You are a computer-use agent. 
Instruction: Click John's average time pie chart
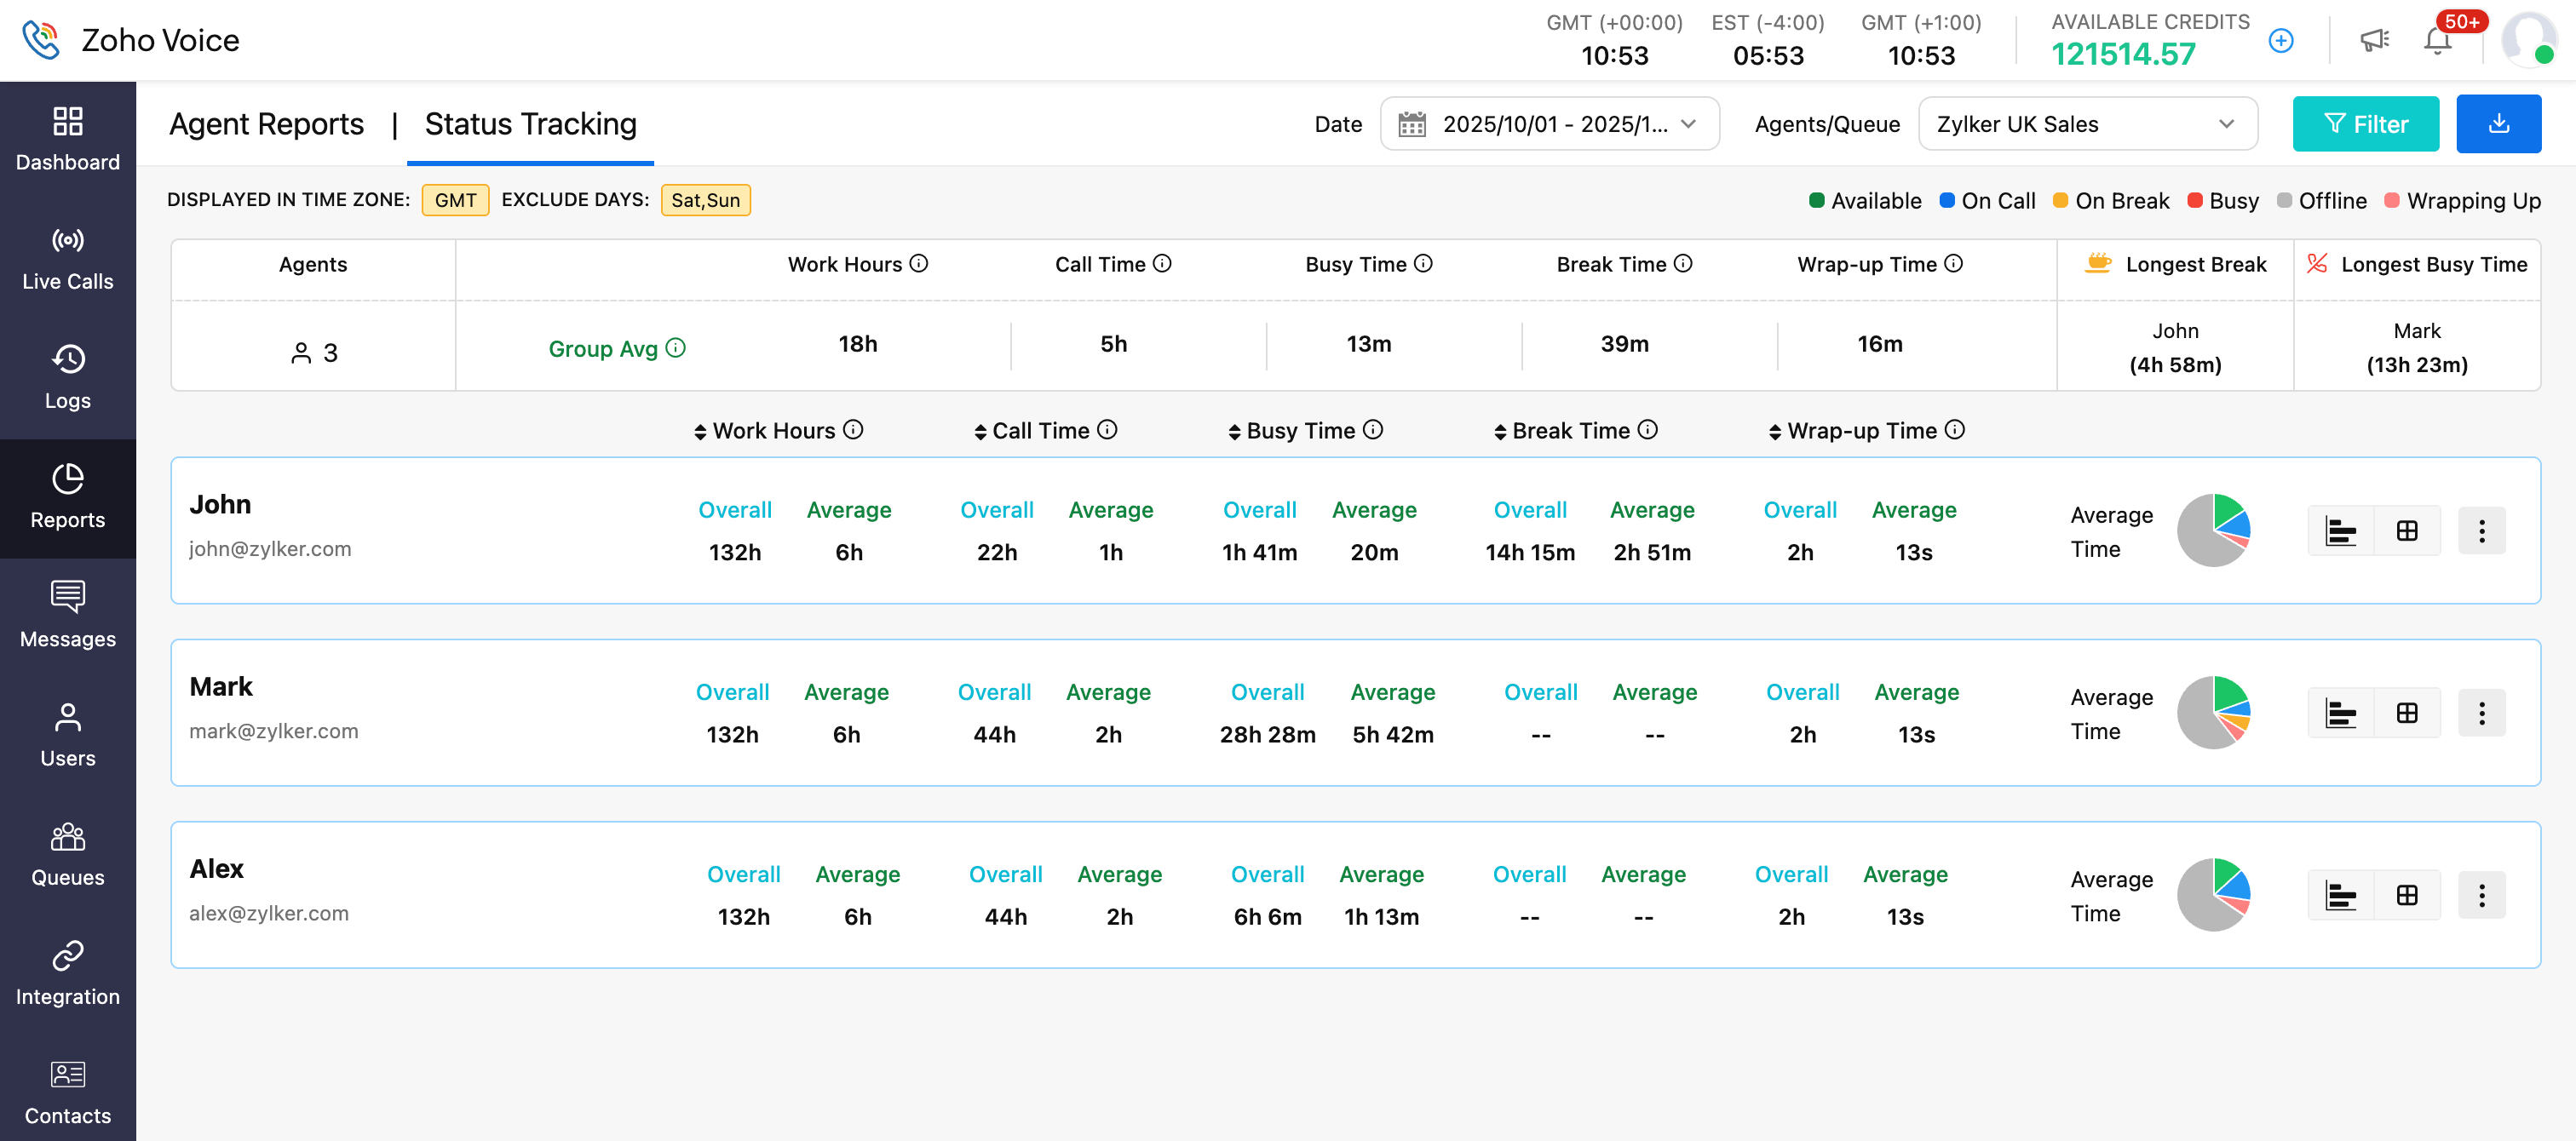(2213, 531)
